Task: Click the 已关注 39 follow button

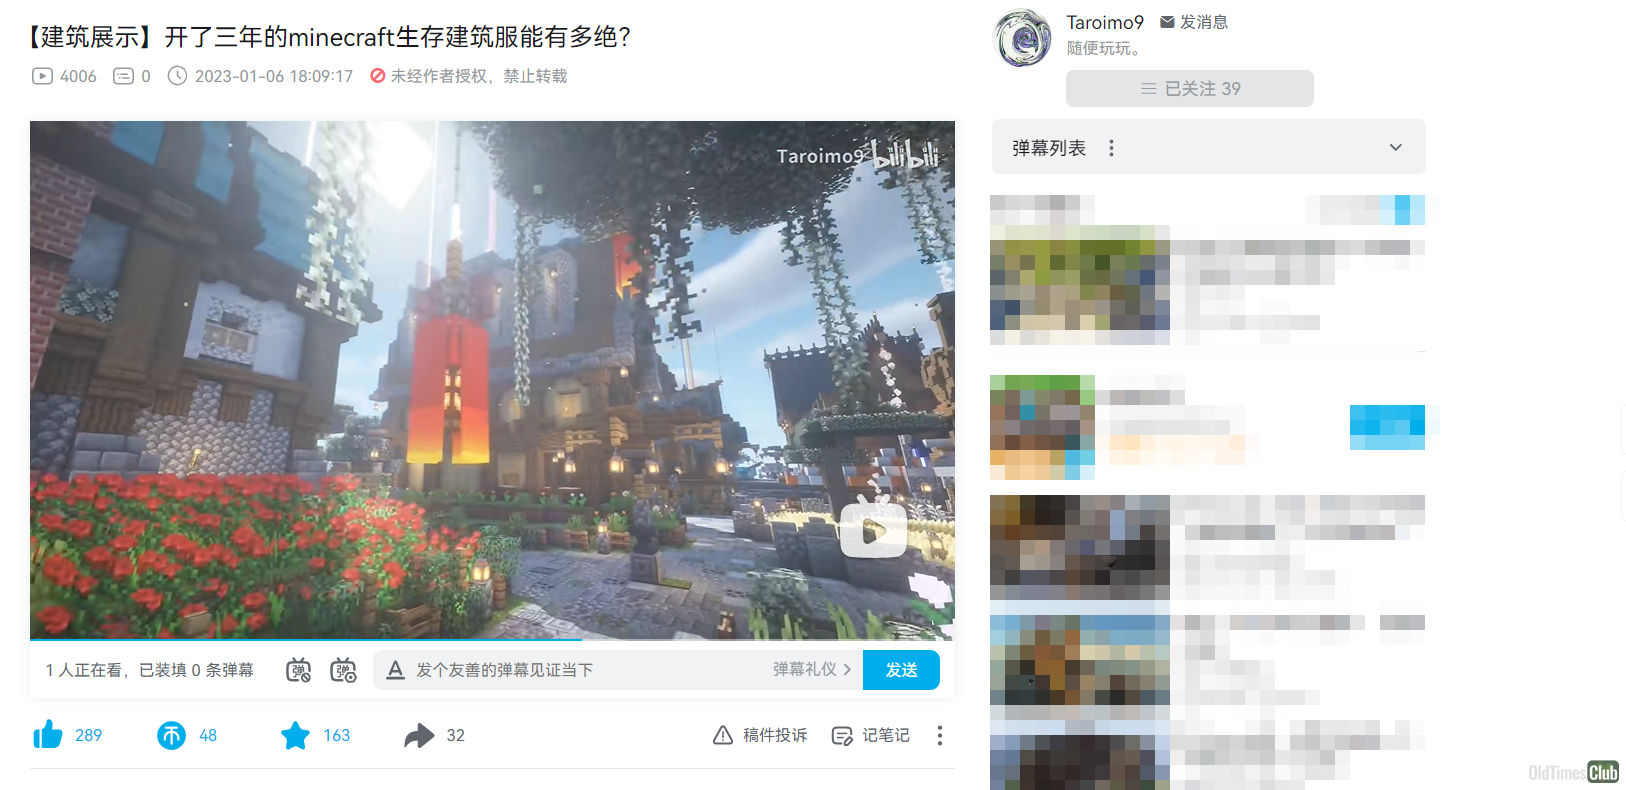Action: click(1190, 88)
